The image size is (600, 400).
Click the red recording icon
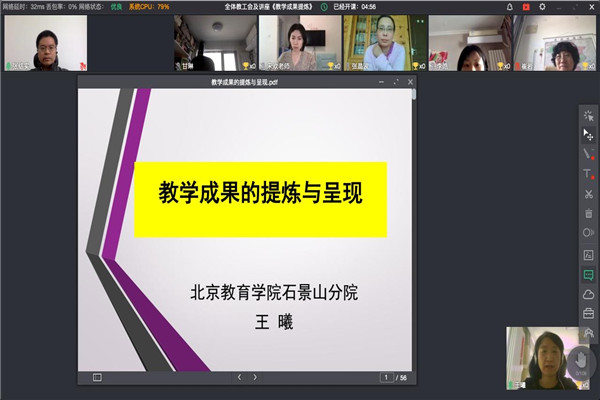[x=526, y=7]
